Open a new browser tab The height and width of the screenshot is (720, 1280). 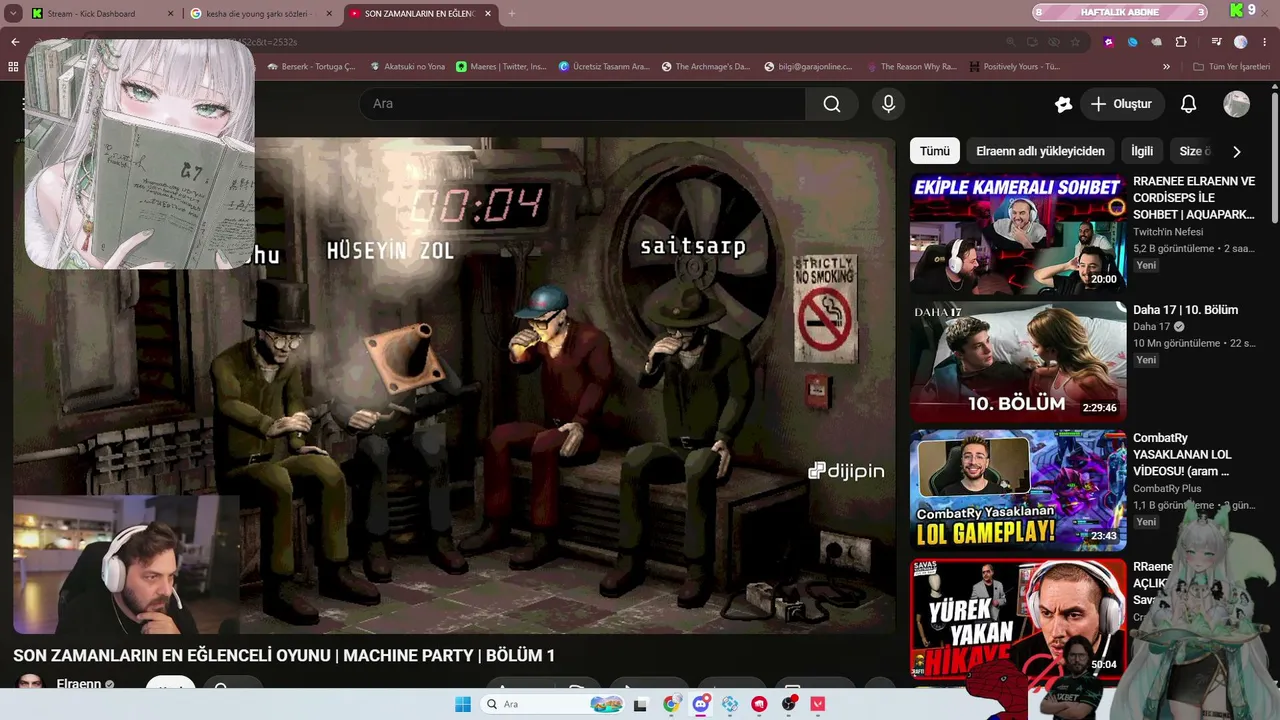tap(512, 13)
